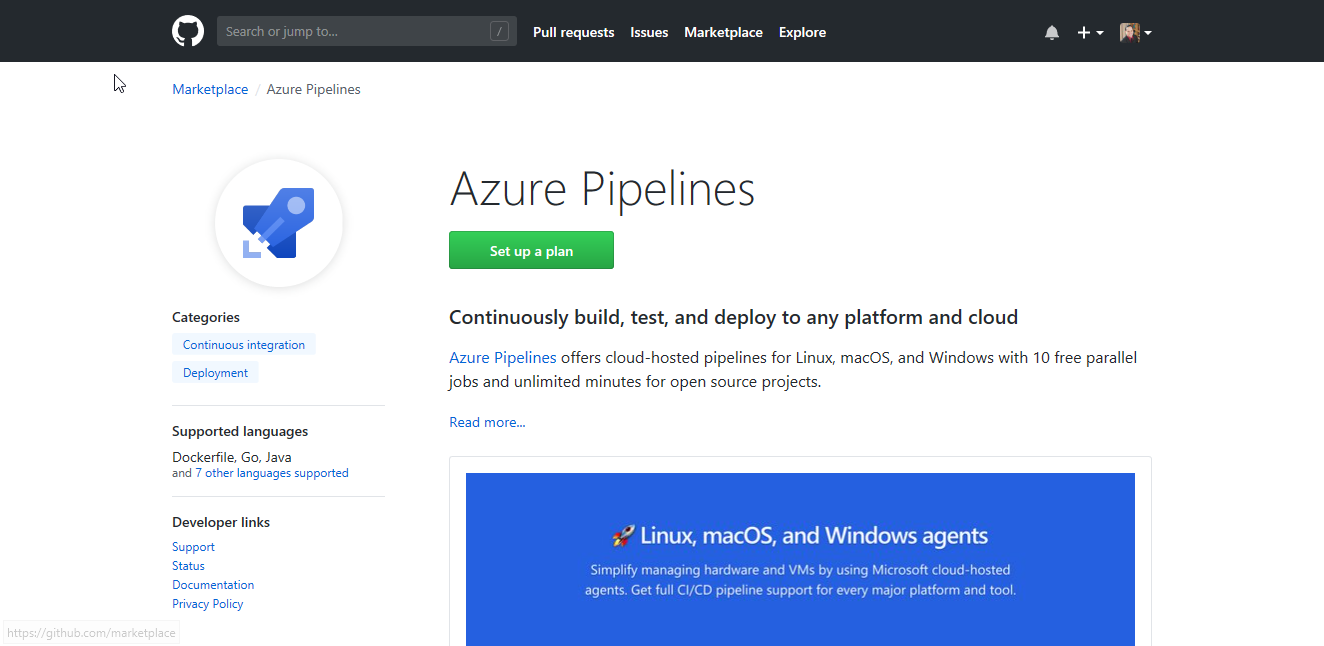
Task: Open the notifications bell
Action: pyautogui.click(x=1051, y=33)
